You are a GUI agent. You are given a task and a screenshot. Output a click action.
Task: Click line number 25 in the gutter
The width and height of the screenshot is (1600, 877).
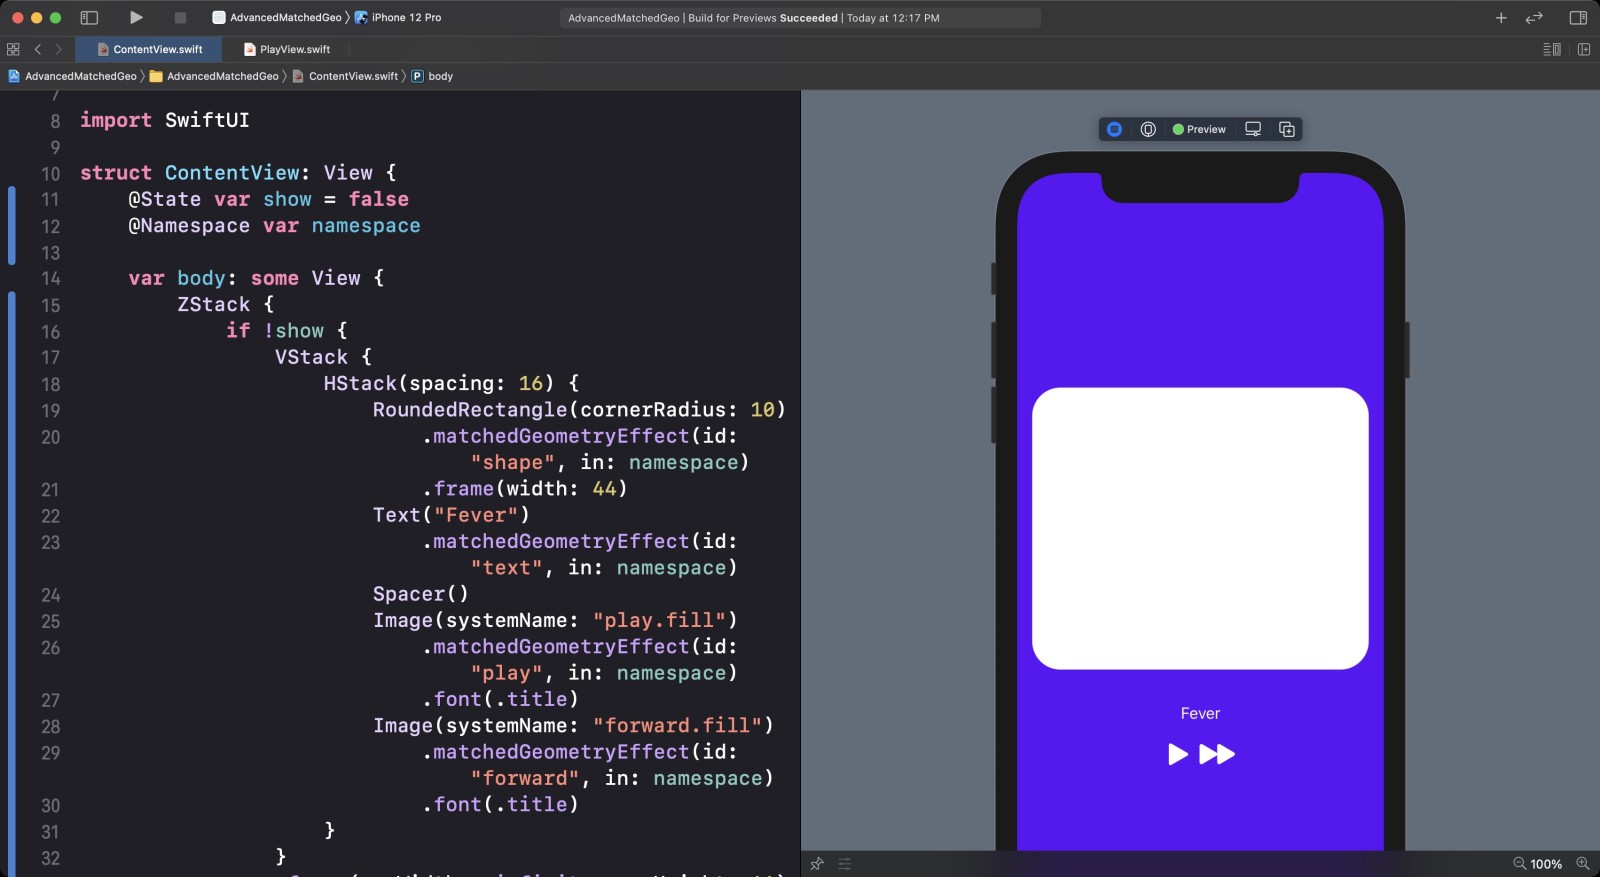point(50,622)
